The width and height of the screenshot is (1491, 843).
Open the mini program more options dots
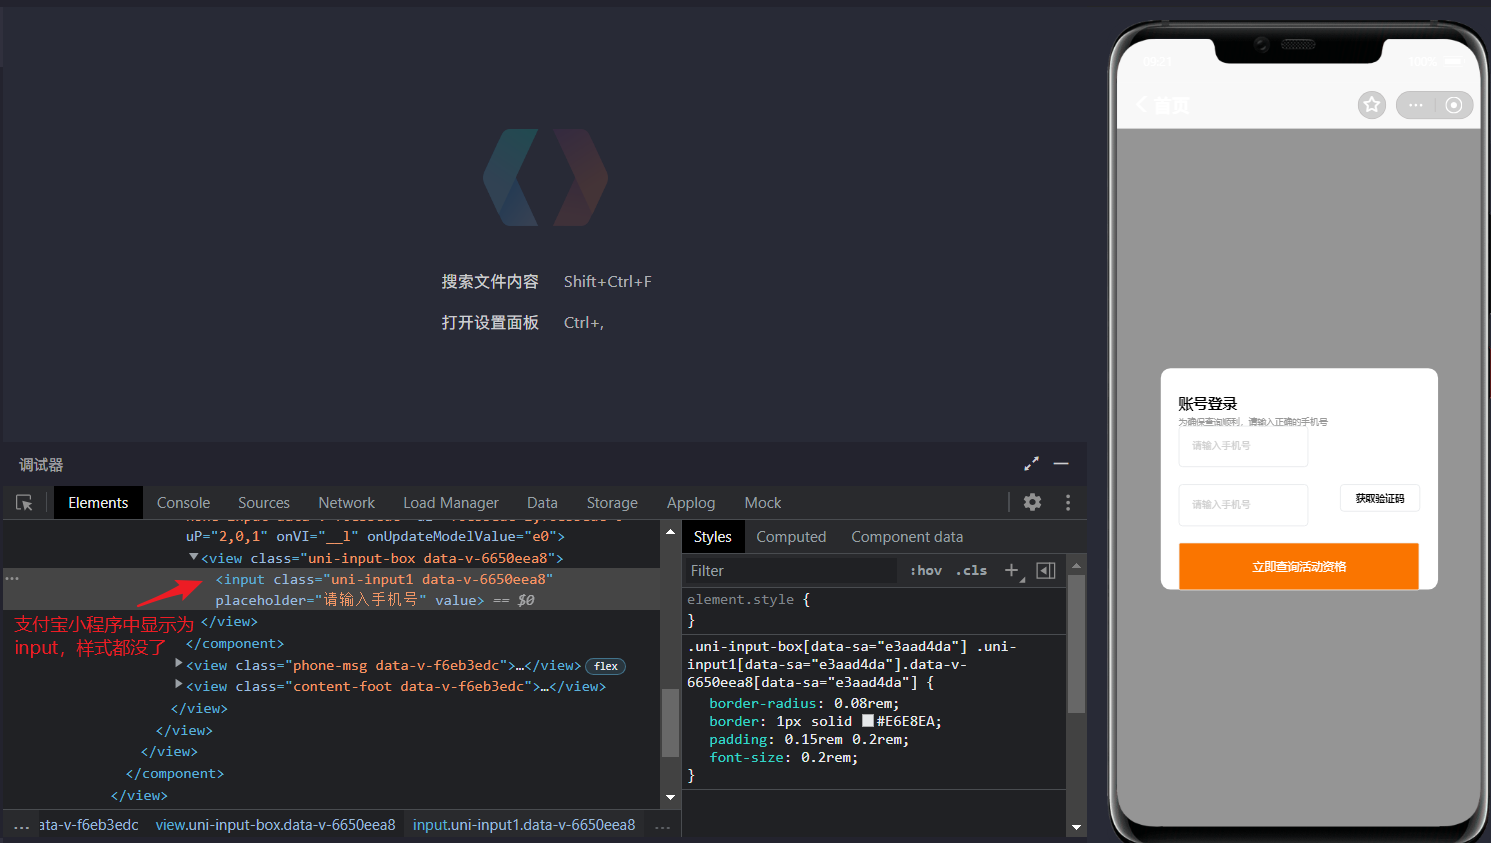pyautogui.click(x=1416, y=105)
